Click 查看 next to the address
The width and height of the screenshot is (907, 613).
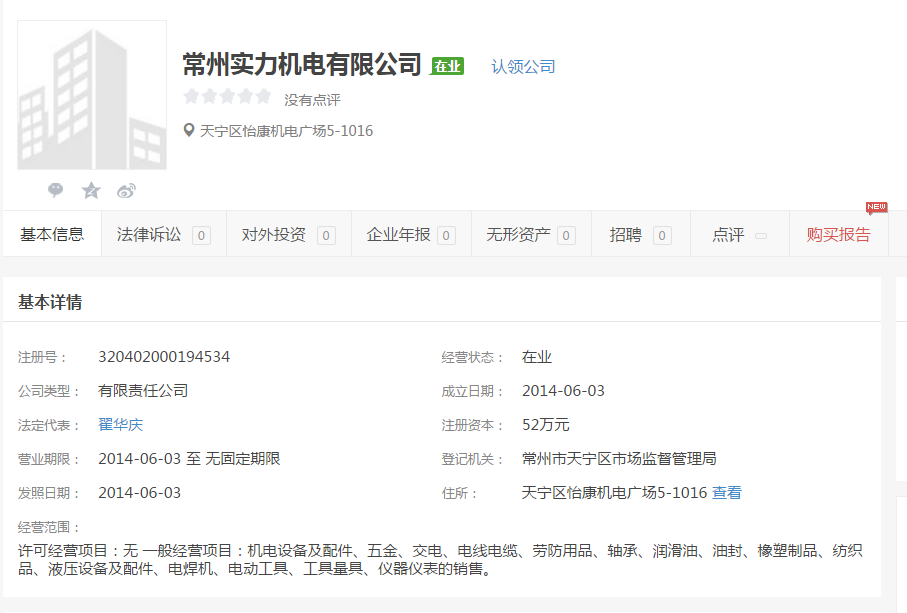click(727, 492)
